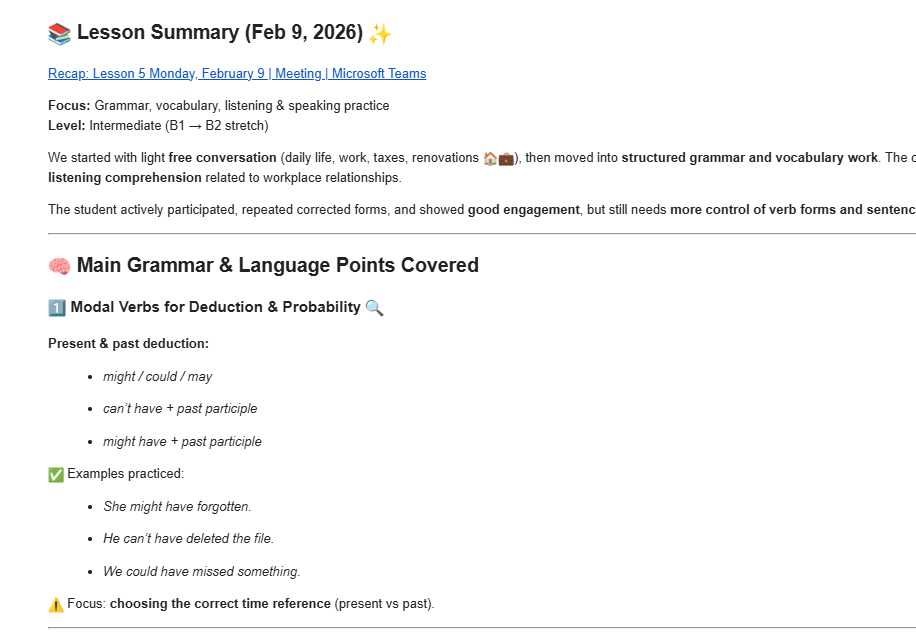916x637 pixels.
Task: Click the "might / could / may" bullet
Action: 157,377
